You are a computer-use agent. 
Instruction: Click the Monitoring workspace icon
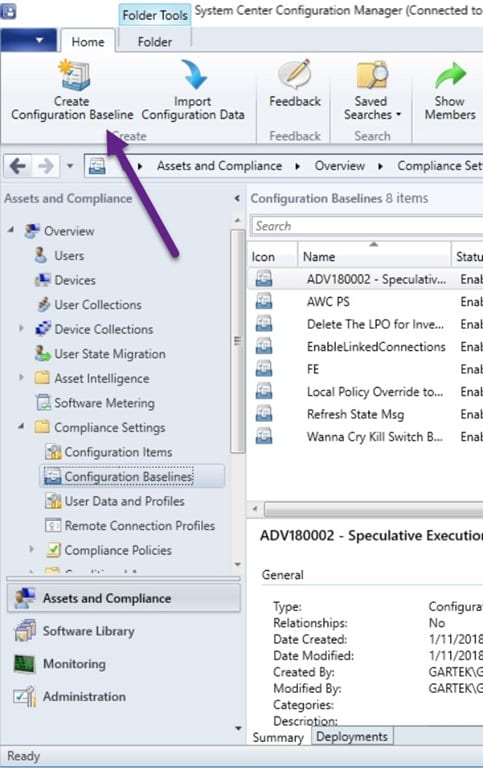pyautogui.click(x=24, y=664)
